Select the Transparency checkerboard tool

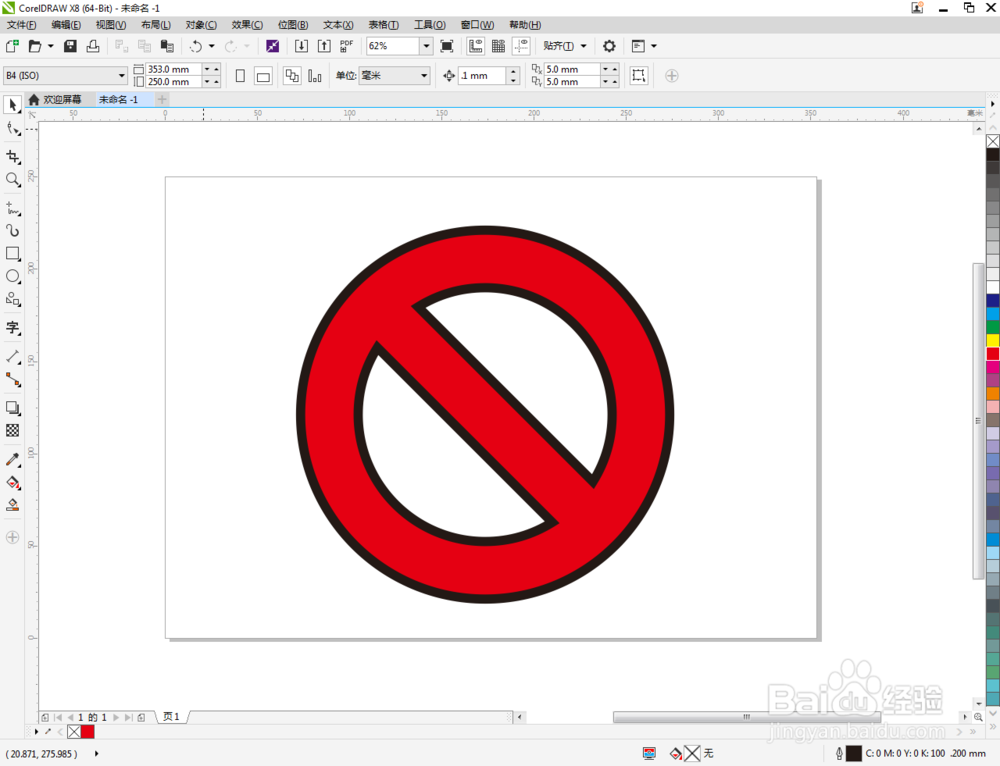[13, 431]
